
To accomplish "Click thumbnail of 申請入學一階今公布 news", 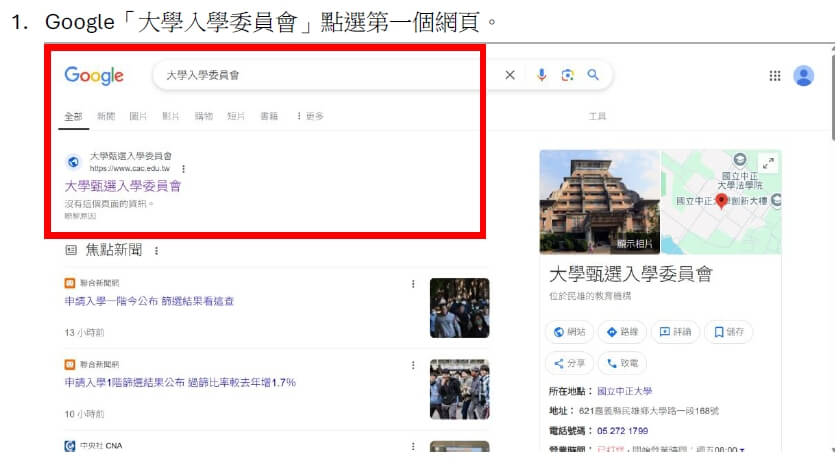I will (460, 308).
